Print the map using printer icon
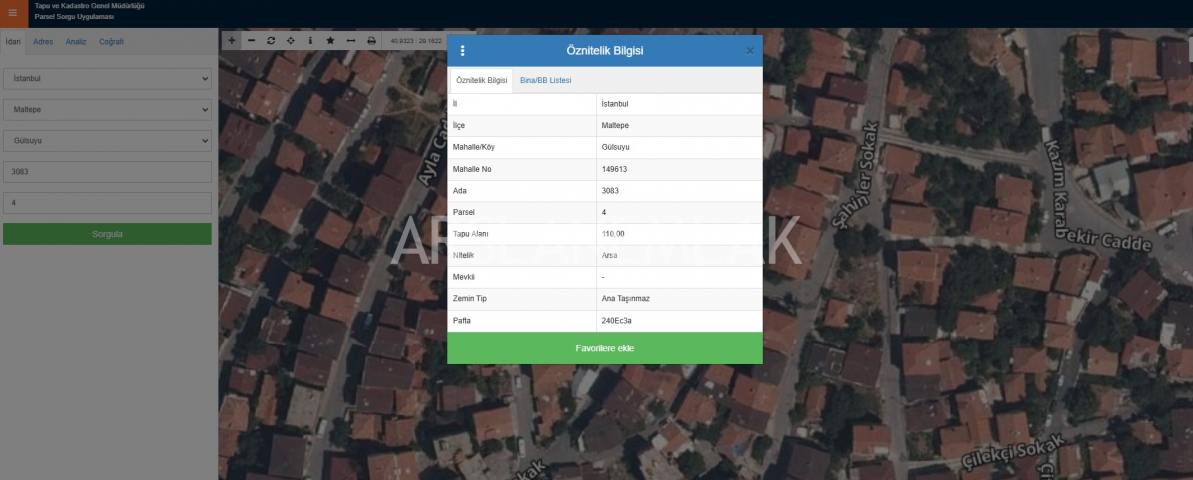This screenshot has width=1193, height=480. coord(371,41)
